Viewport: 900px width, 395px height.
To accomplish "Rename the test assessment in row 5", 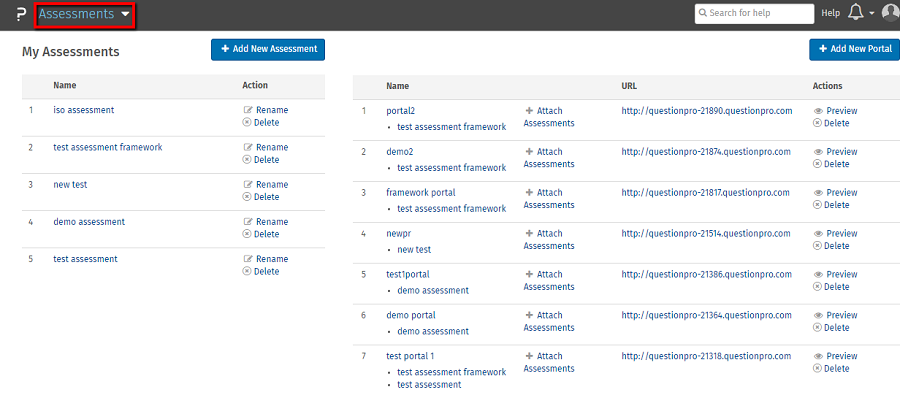I will tap(266, 260).
